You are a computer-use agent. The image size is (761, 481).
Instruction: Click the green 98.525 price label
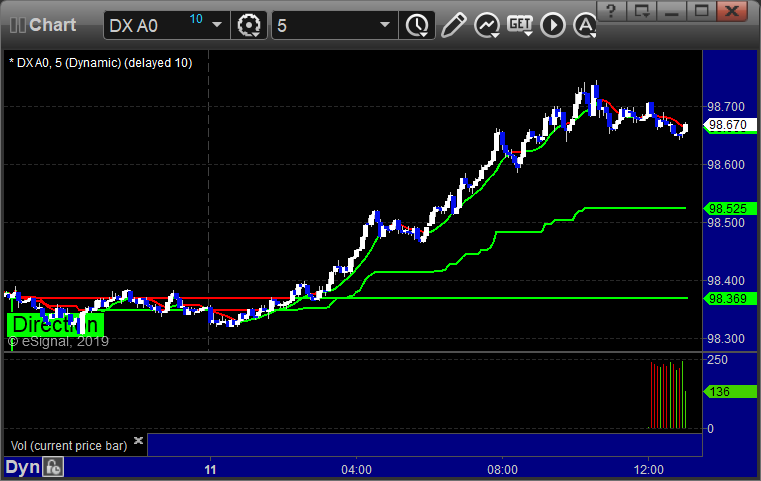tap(726, 208)
